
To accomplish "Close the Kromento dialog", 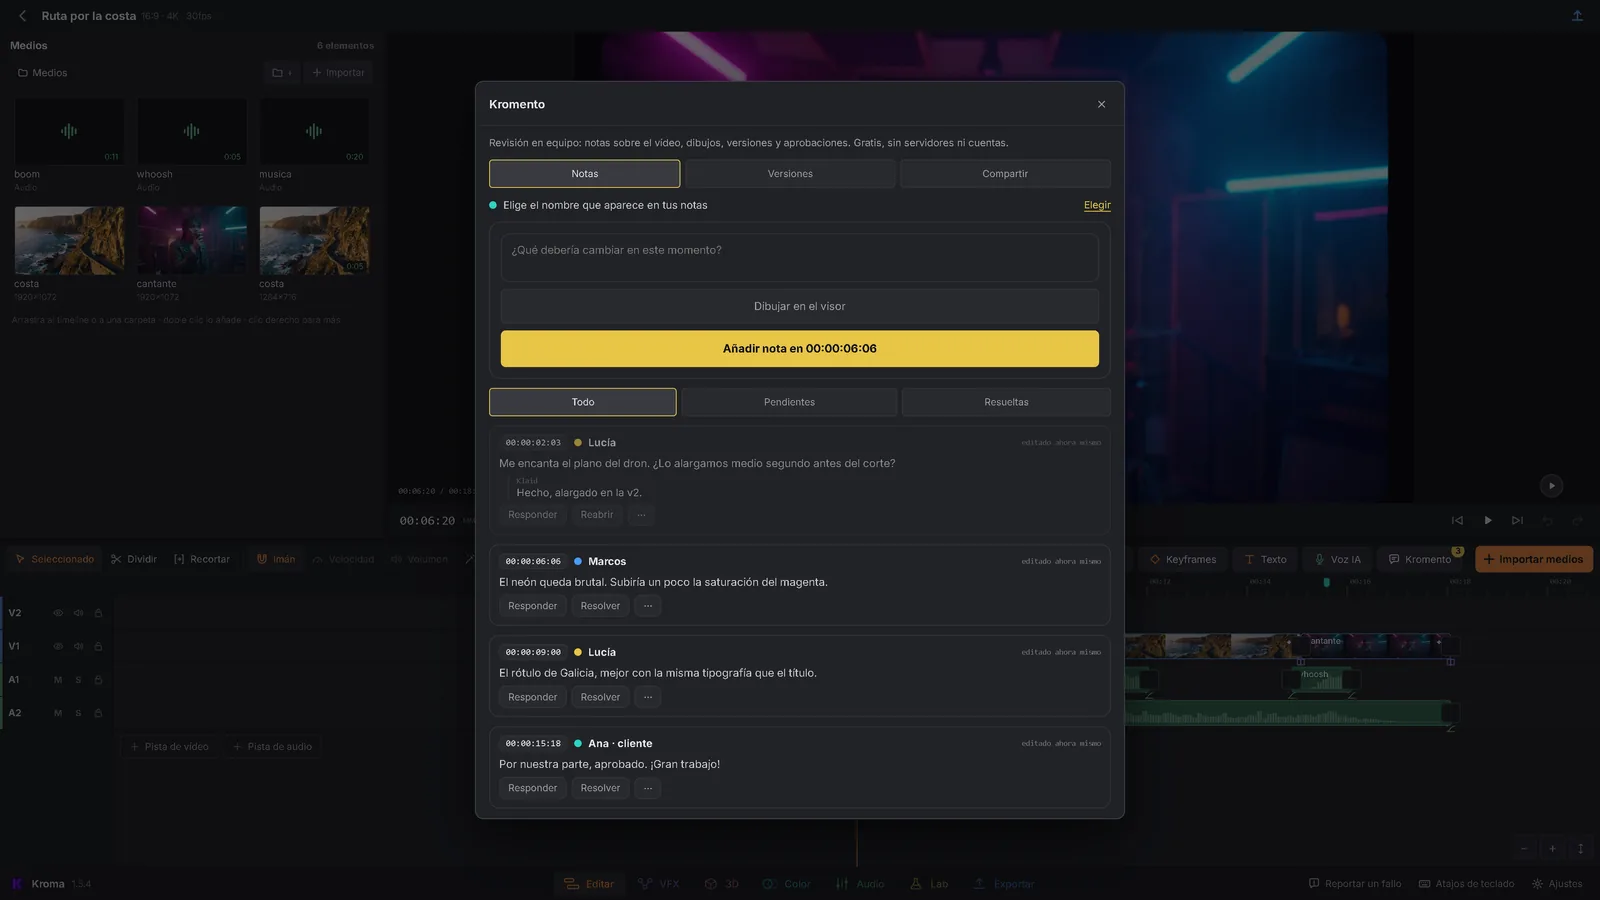I will coord(1101,104).
